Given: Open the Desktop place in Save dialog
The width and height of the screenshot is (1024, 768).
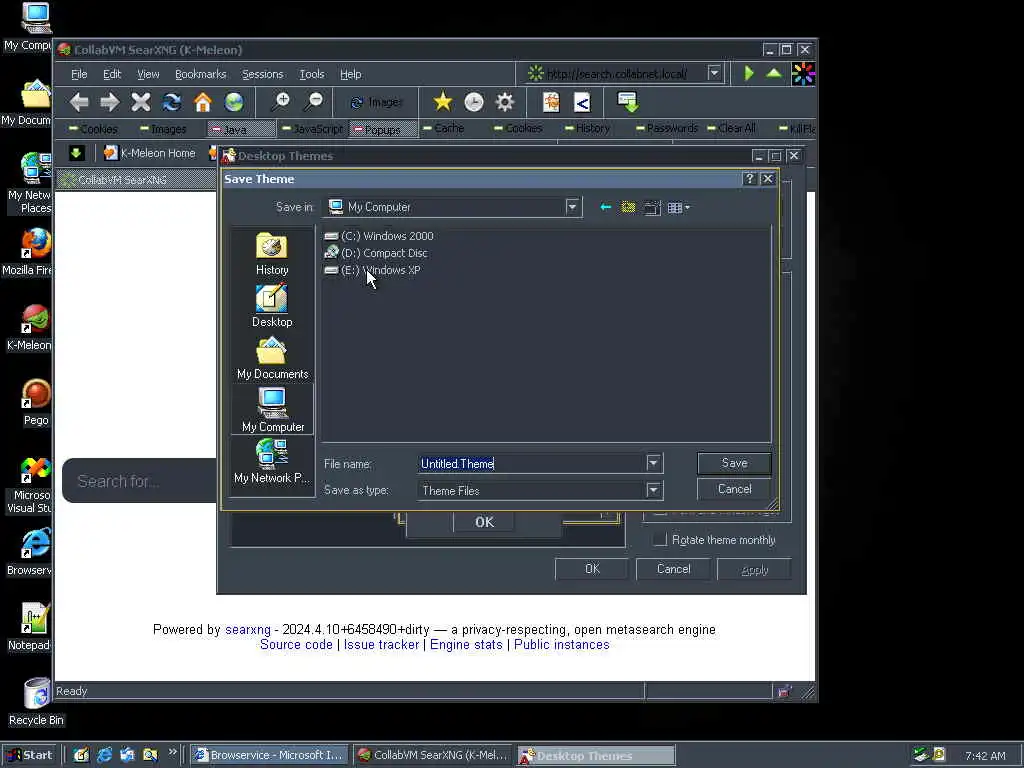Looking at the screenshot, I should [x=272, y=306].
